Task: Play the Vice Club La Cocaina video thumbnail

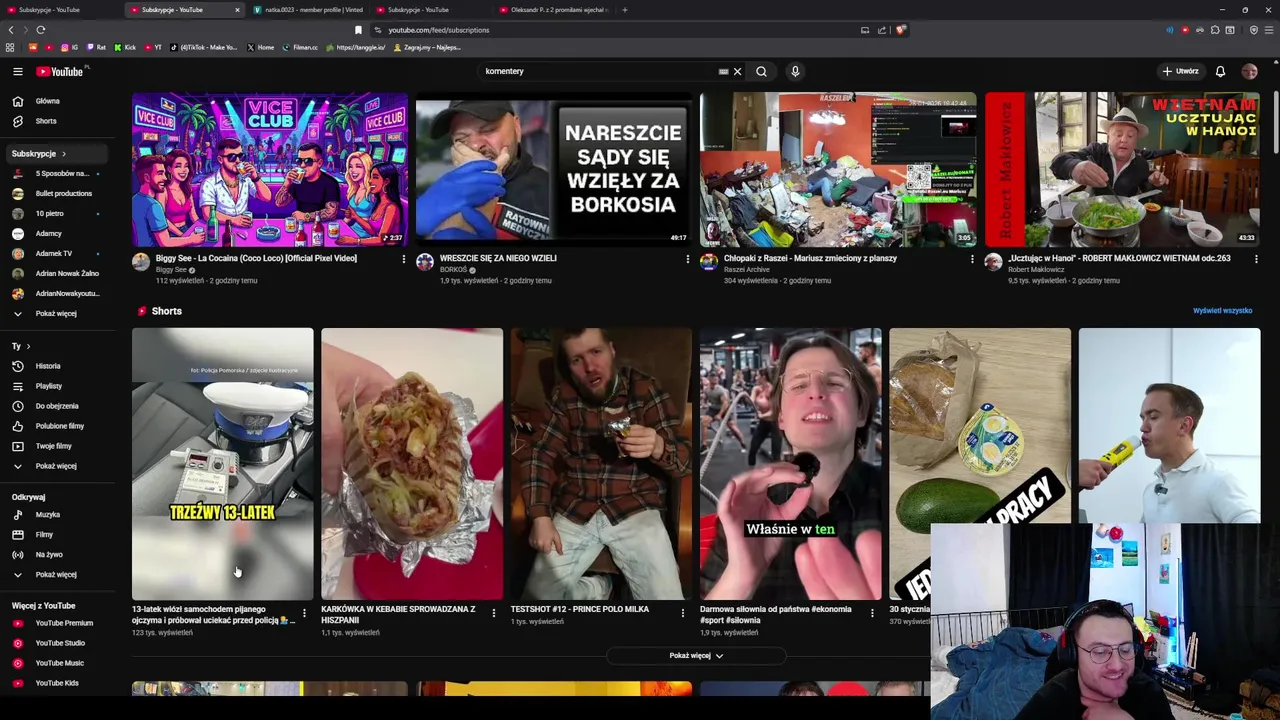Action: pyautogui.click(x=270, y=169)
